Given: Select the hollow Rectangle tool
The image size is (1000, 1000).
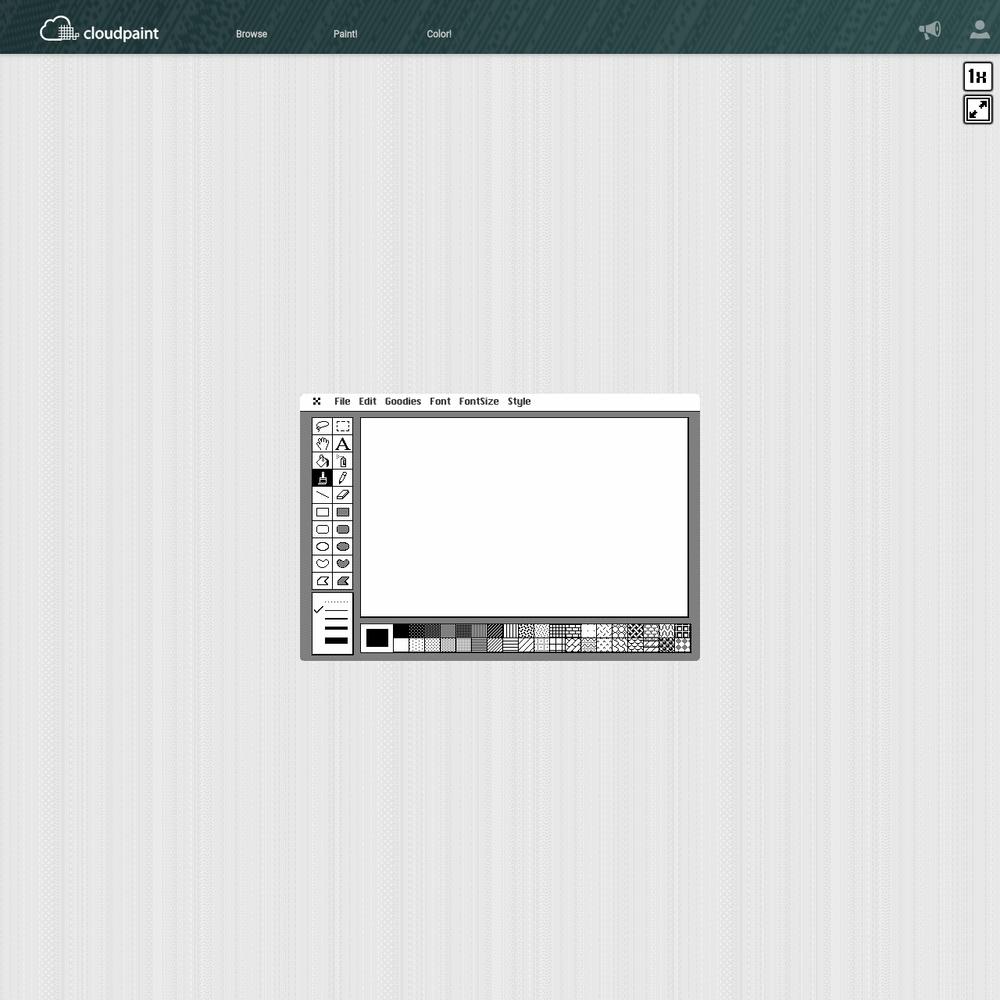Looking at the screenshot, I should (322, 512).
